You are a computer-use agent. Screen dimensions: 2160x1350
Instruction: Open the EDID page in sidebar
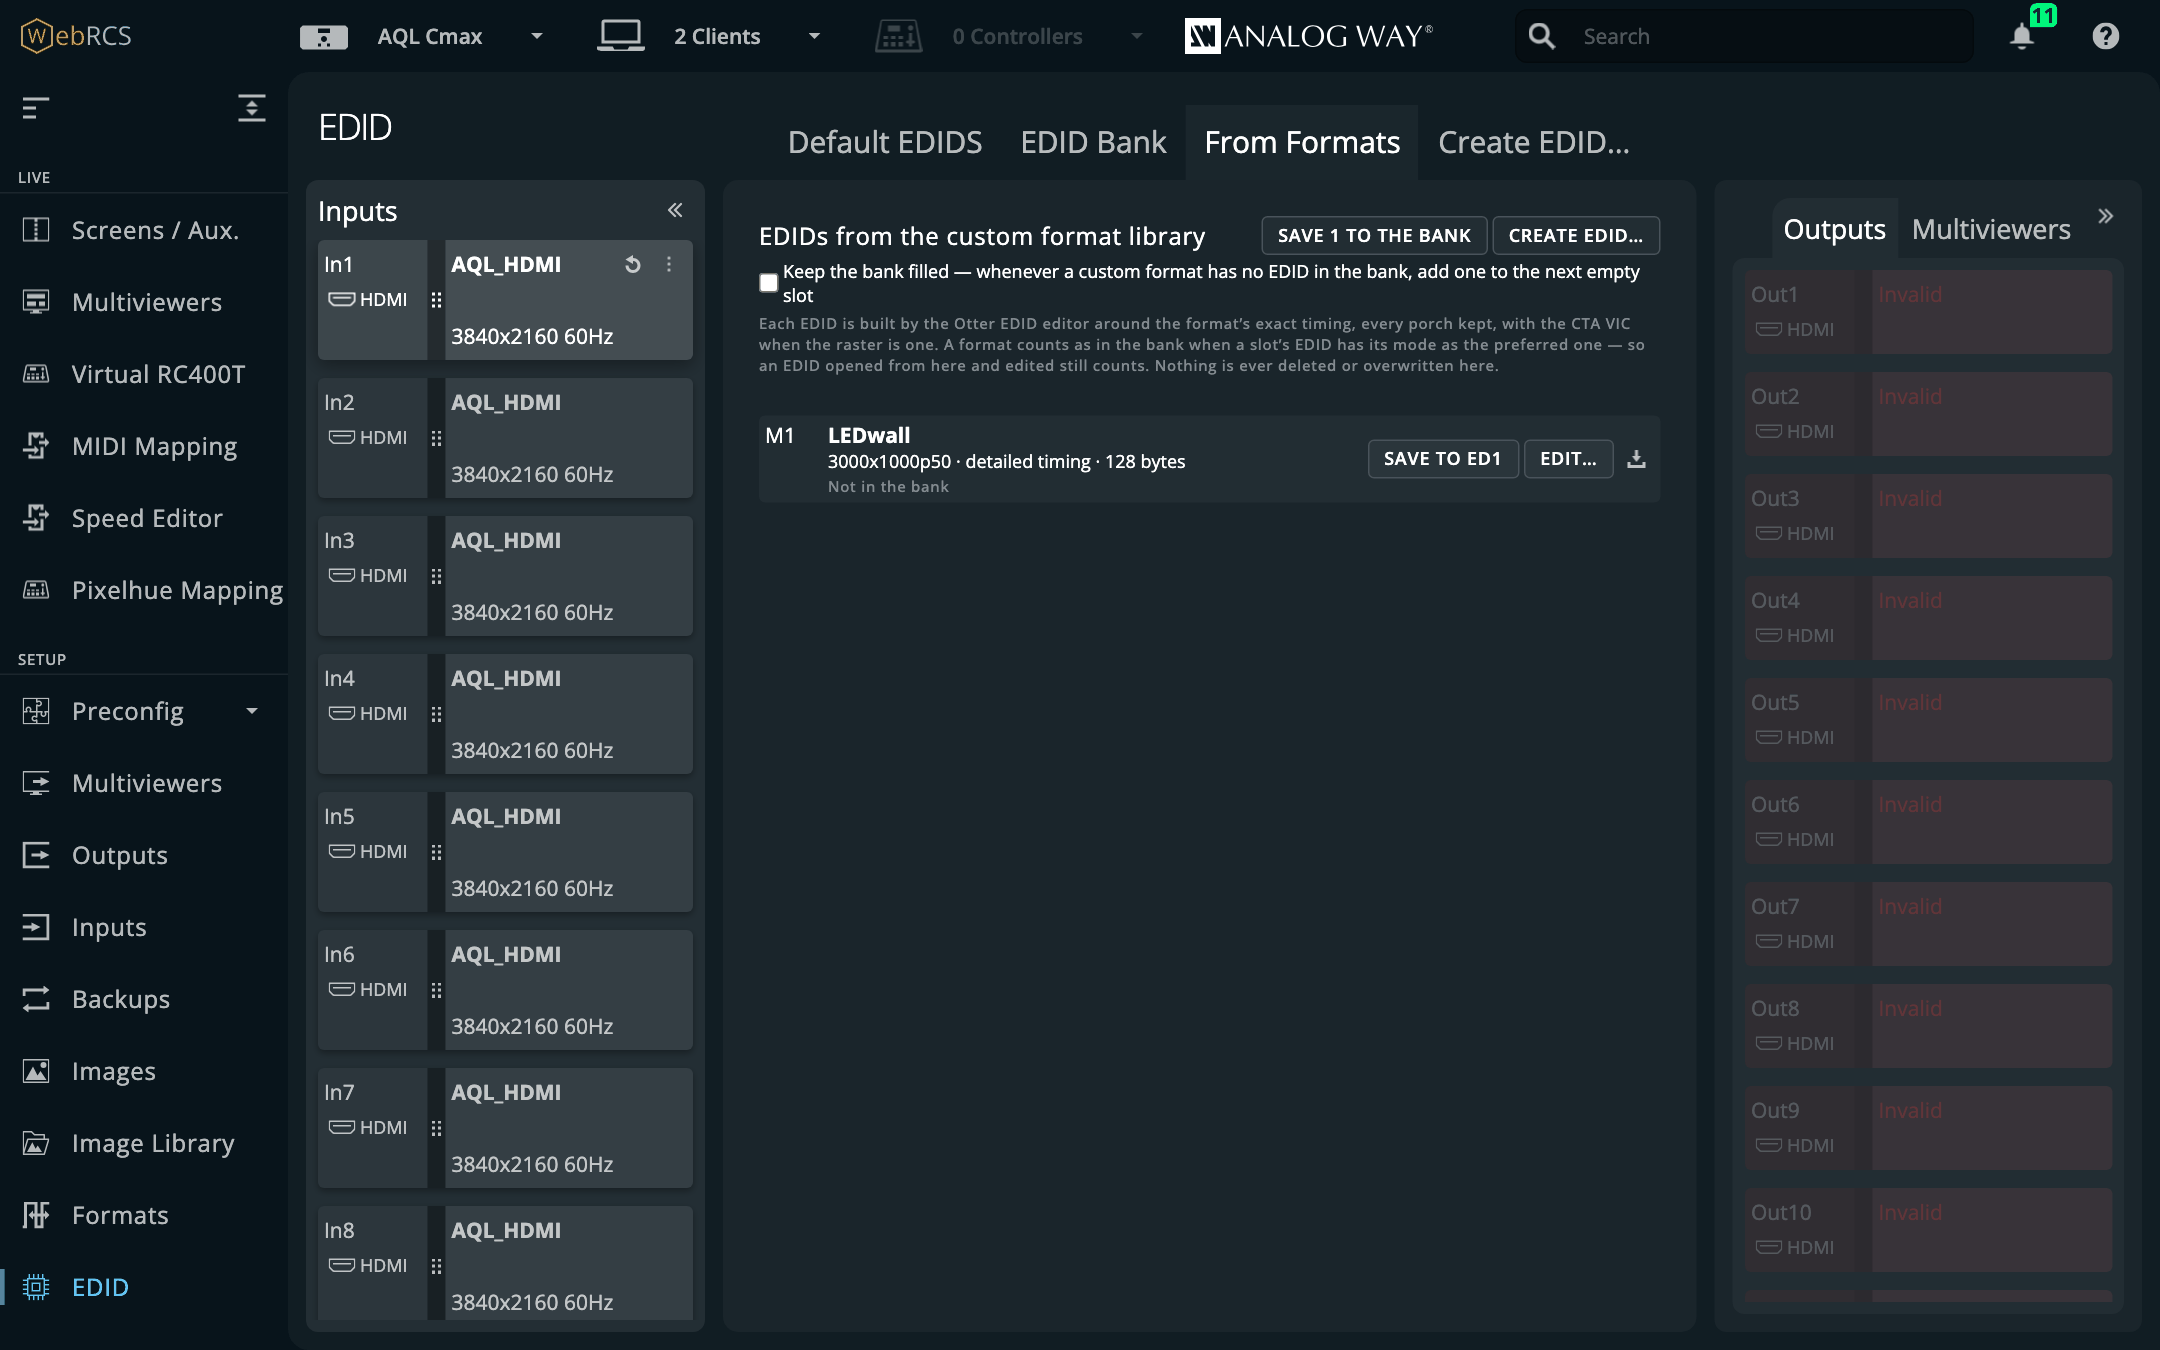(x=144, y=1287)
